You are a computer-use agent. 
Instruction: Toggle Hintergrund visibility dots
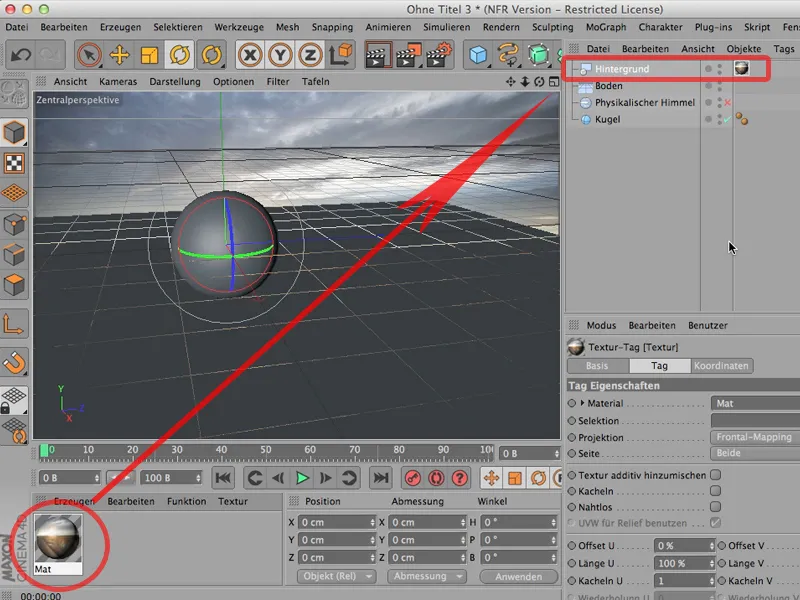click(x=719, y=69)
